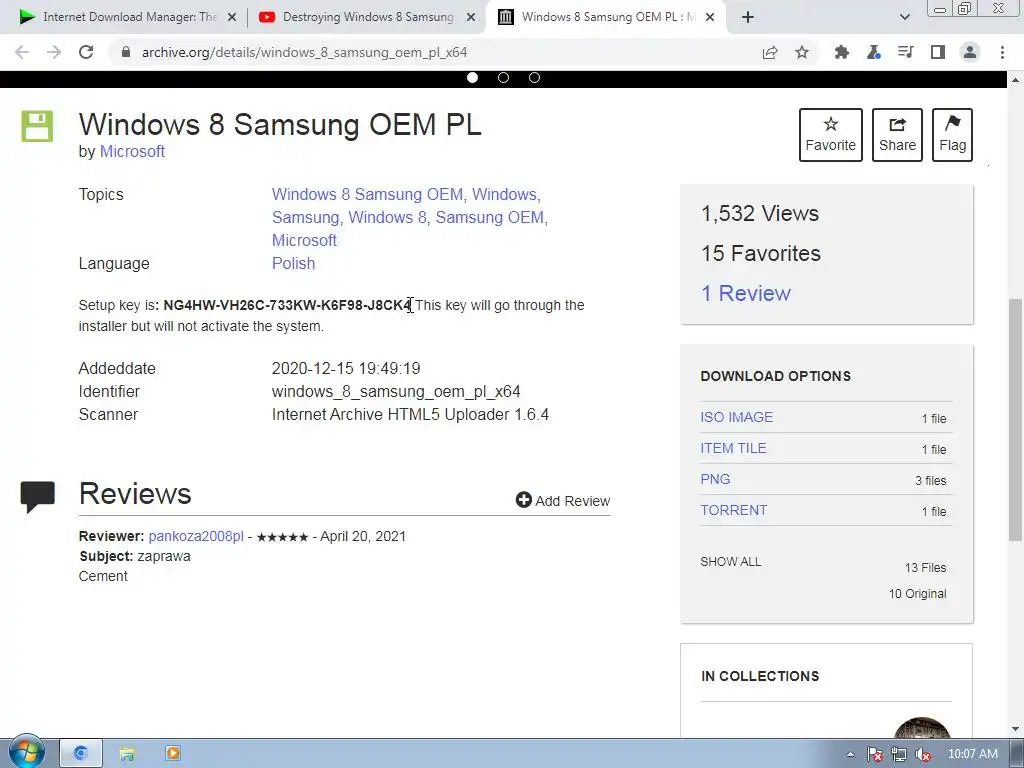Viewport: 1024px width, 768px height.
Task: Click the scrollbar down arrow
Action: point(1015,729)
